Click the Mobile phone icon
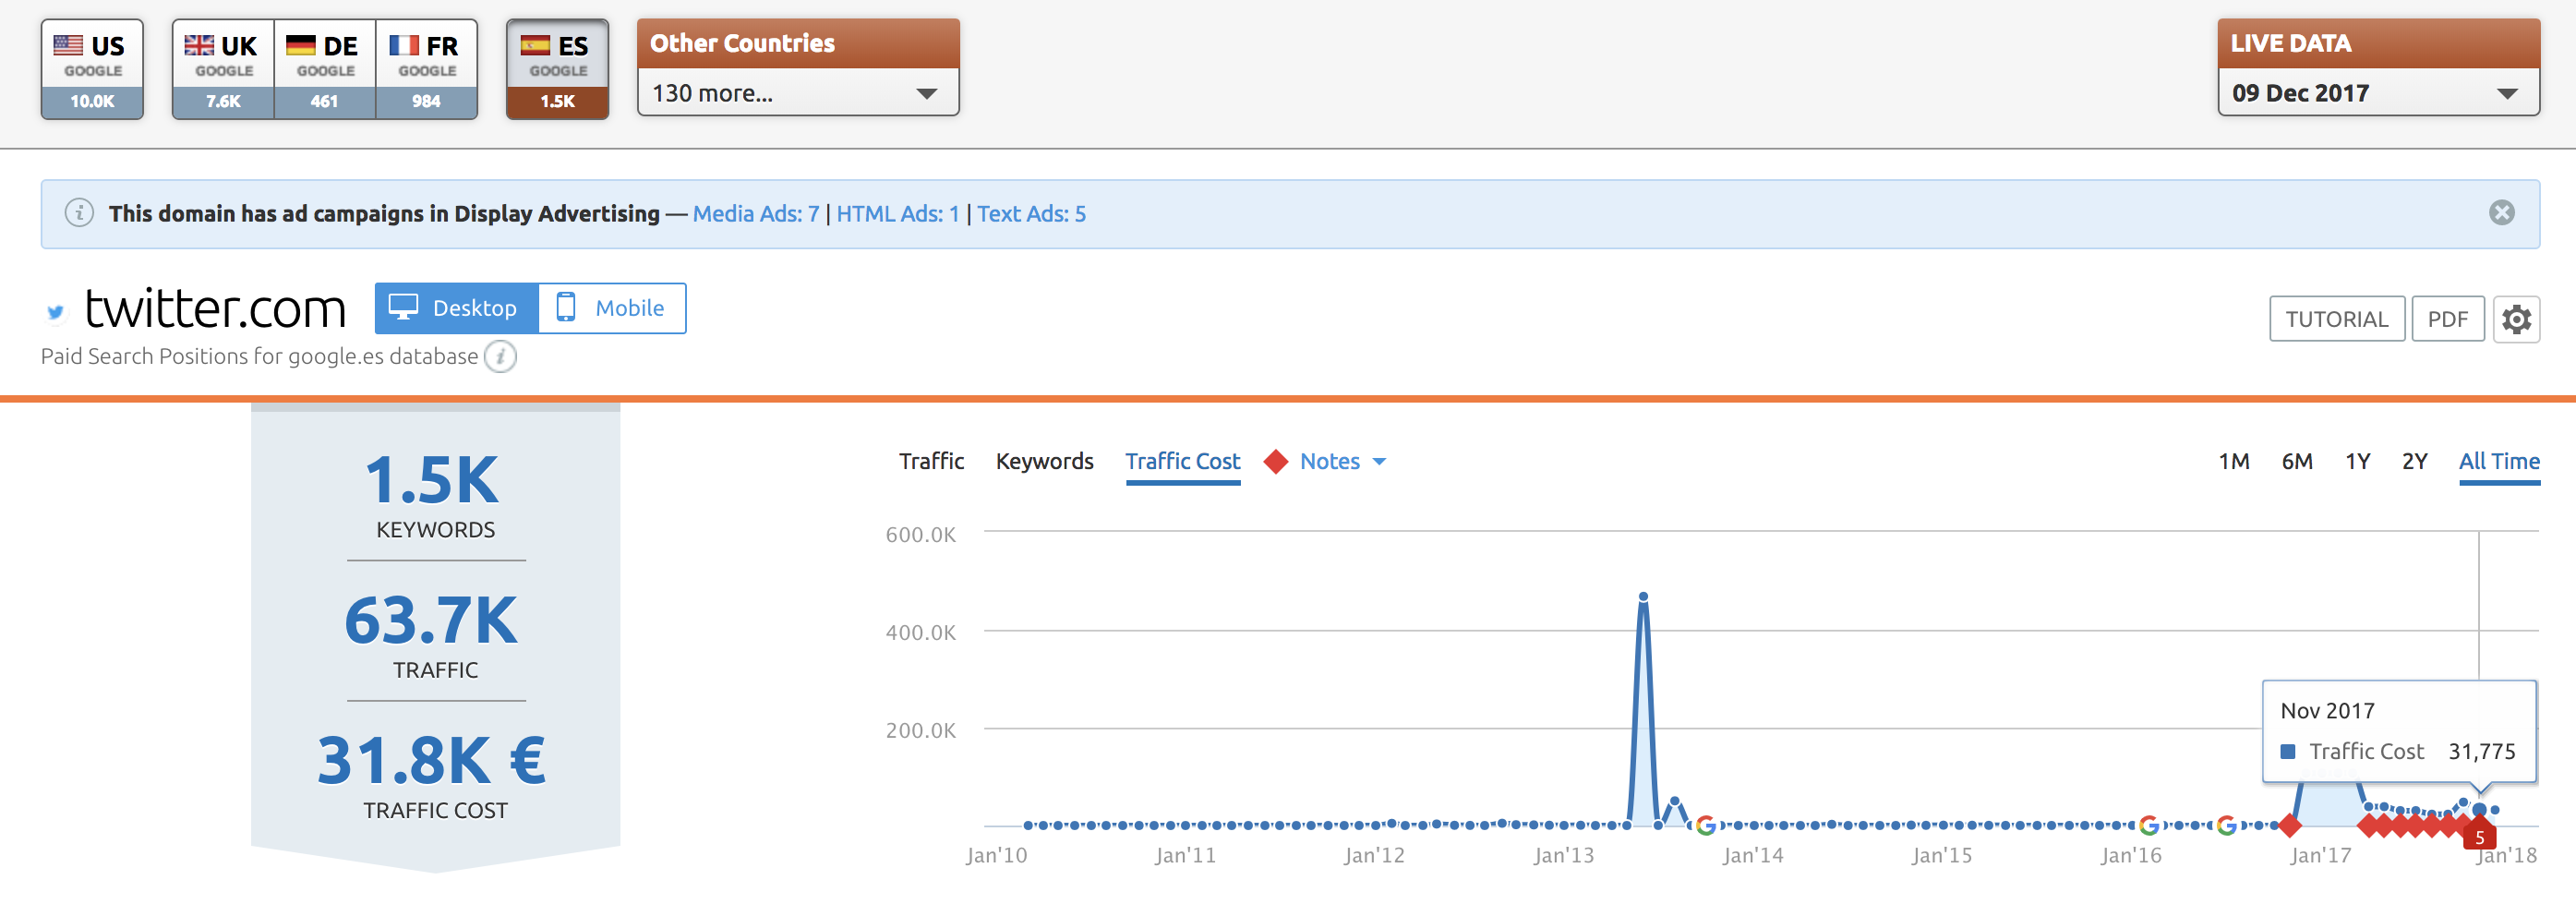This screenshot has height=916, width=2576. (566, 307)
